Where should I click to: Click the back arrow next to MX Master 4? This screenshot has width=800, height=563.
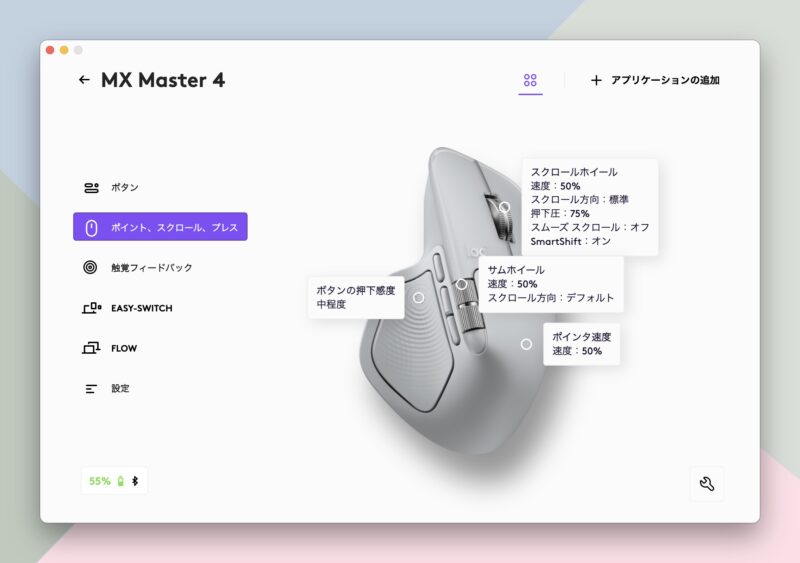[84, 80]
